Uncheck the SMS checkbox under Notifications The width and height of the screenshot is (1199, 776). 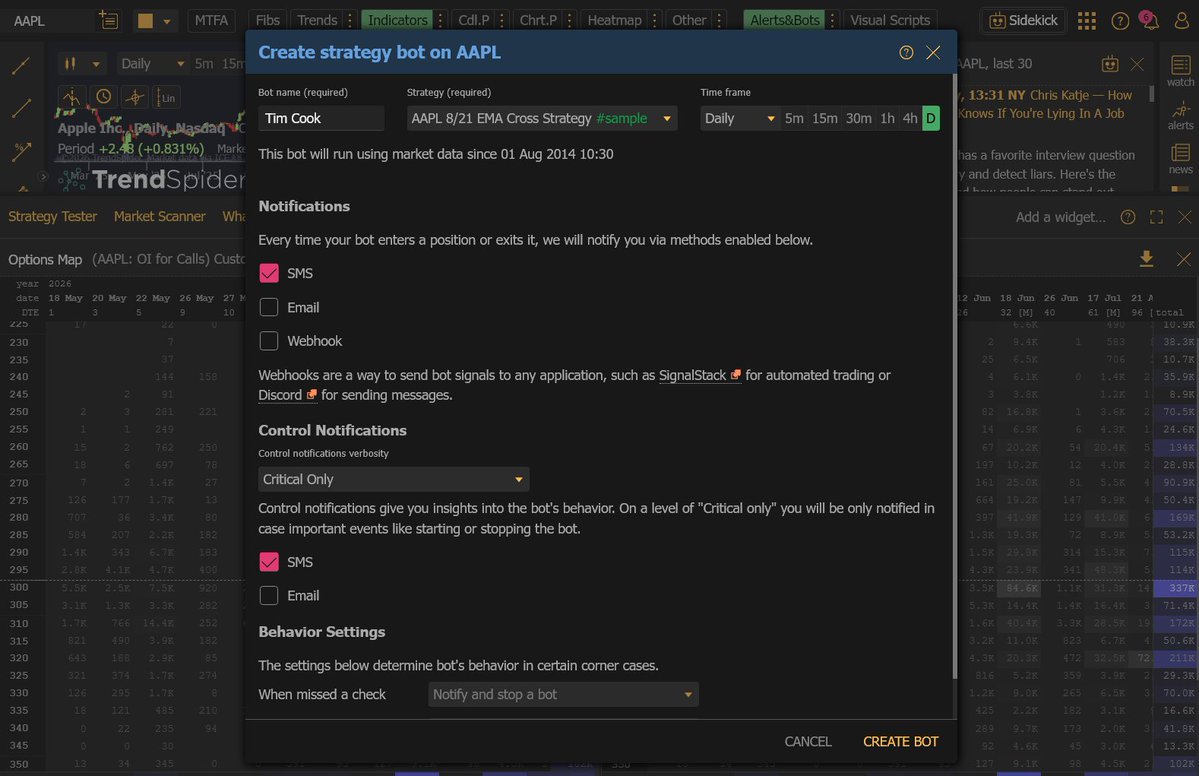(269, 273)
